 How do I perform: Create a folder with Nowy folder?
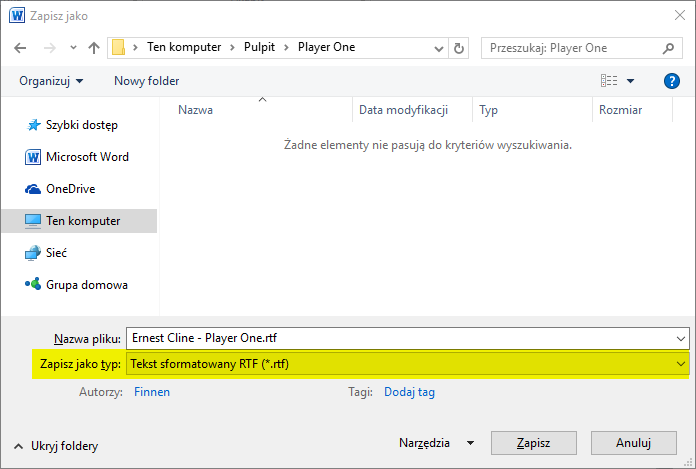coord(146,81)
